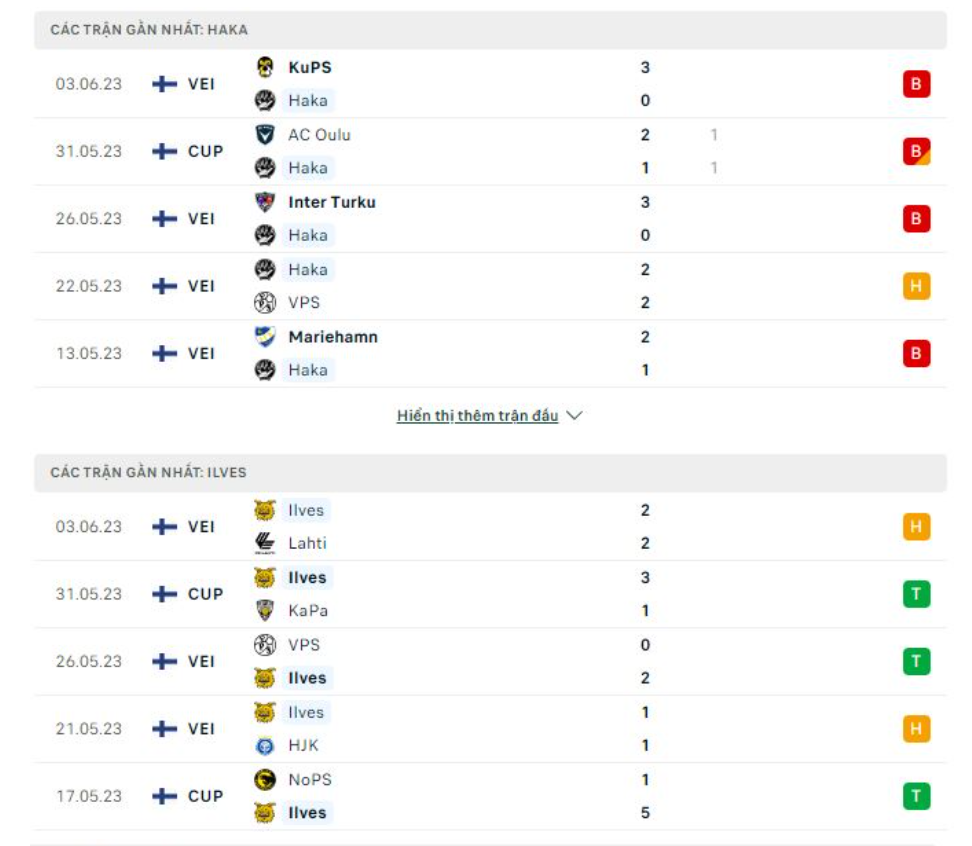
Task: Click the NoPS club logo
Action: click(x=265, y=780)
